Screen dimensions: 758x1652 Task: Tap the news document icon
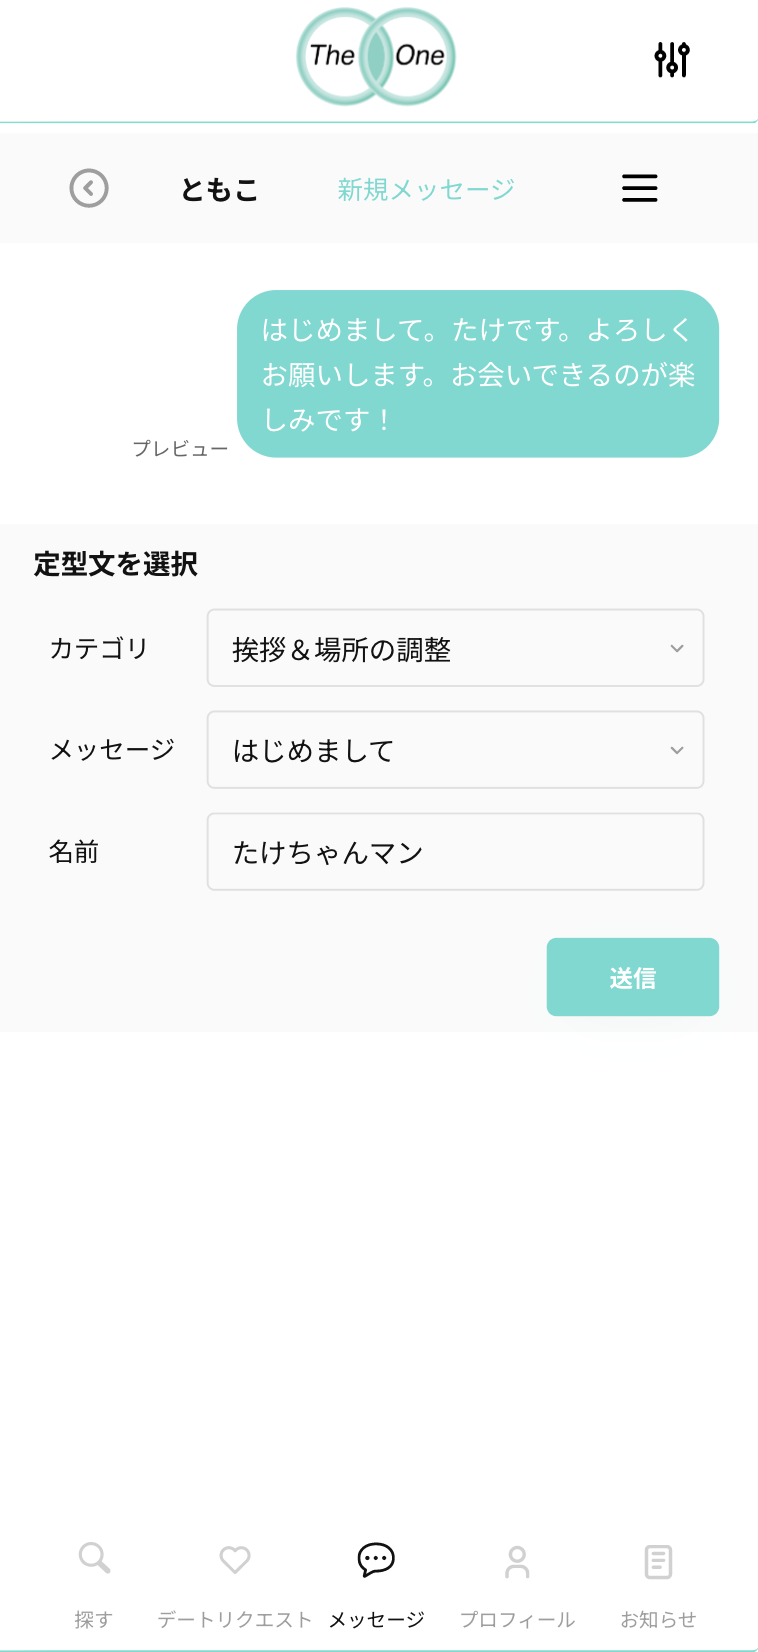click(x=658, y=1561)
